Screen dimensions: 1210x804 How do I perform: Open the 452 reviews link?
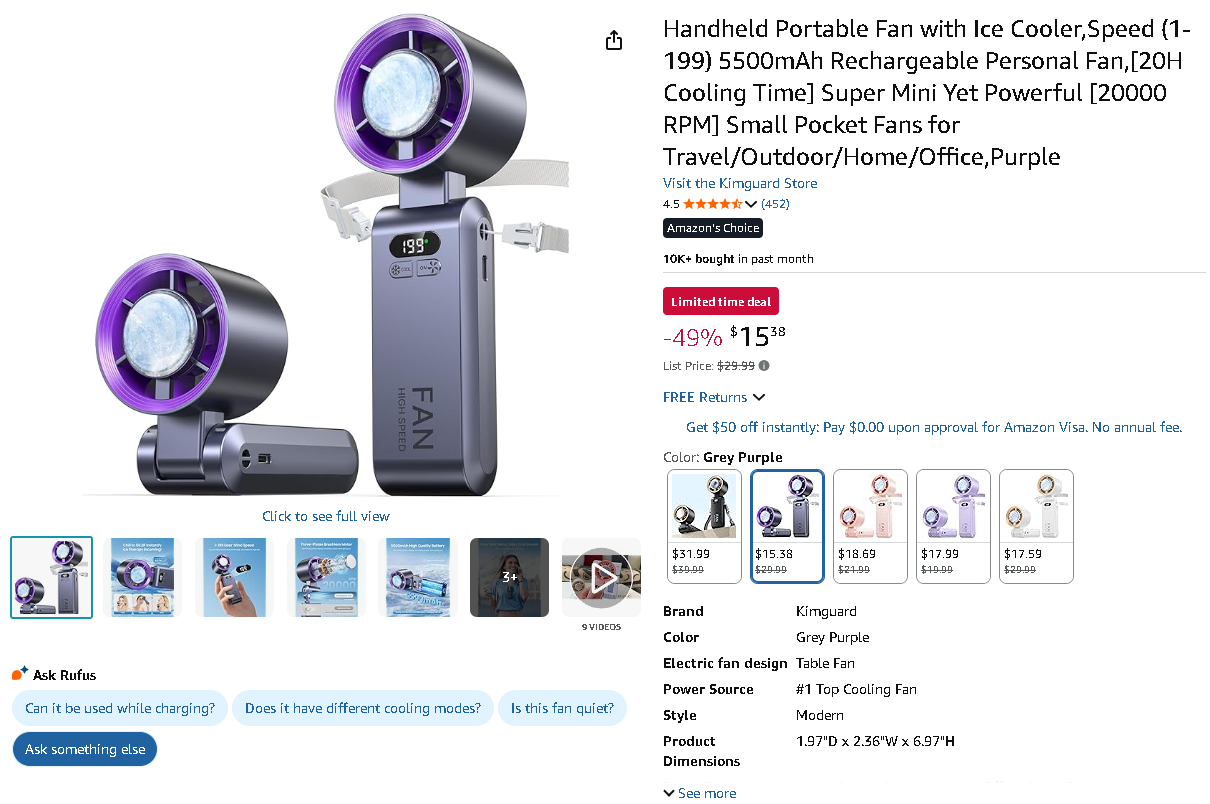point(775,204)
